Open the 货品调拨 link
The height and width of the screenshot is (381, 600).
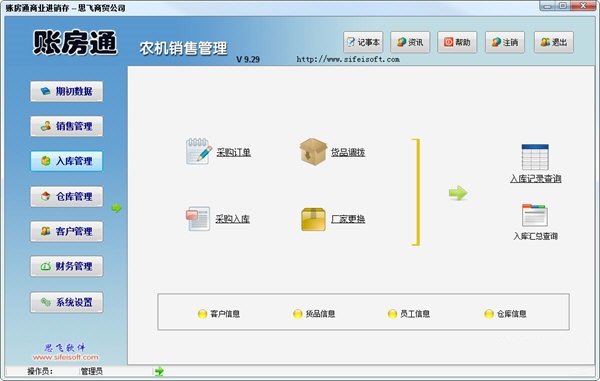tap(348, 152)
